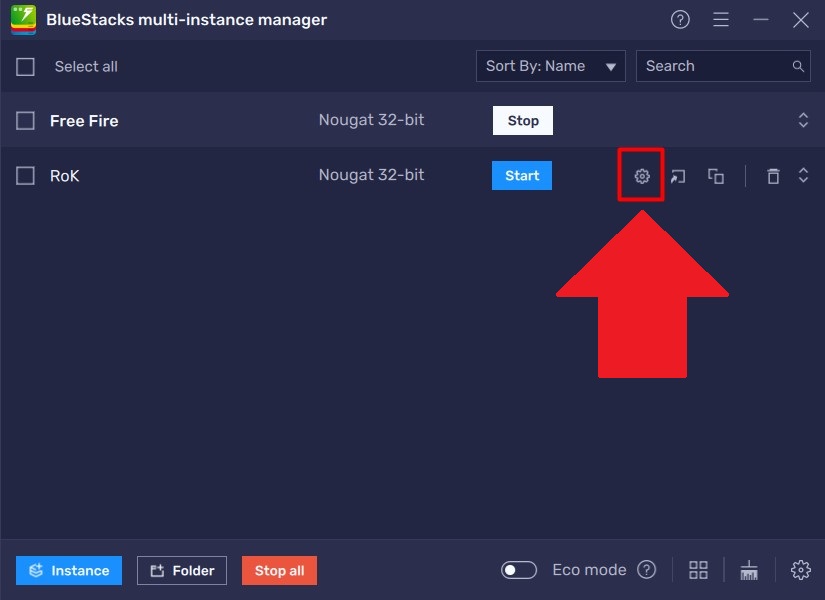
Task: Check the RoK instance checkbox
Action: tap(25, 175)
